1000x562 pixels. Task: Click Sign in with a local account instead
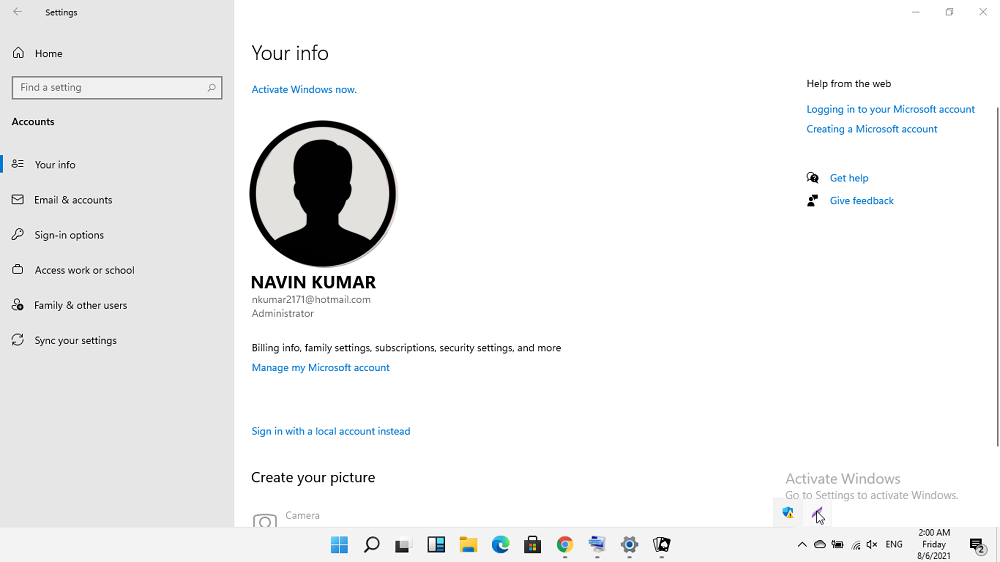pyautogui.click(x=331, y=432)
